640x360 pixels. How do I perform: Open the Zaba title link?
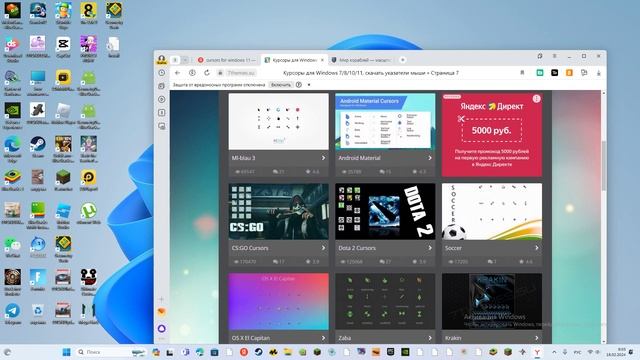(344, 338)
